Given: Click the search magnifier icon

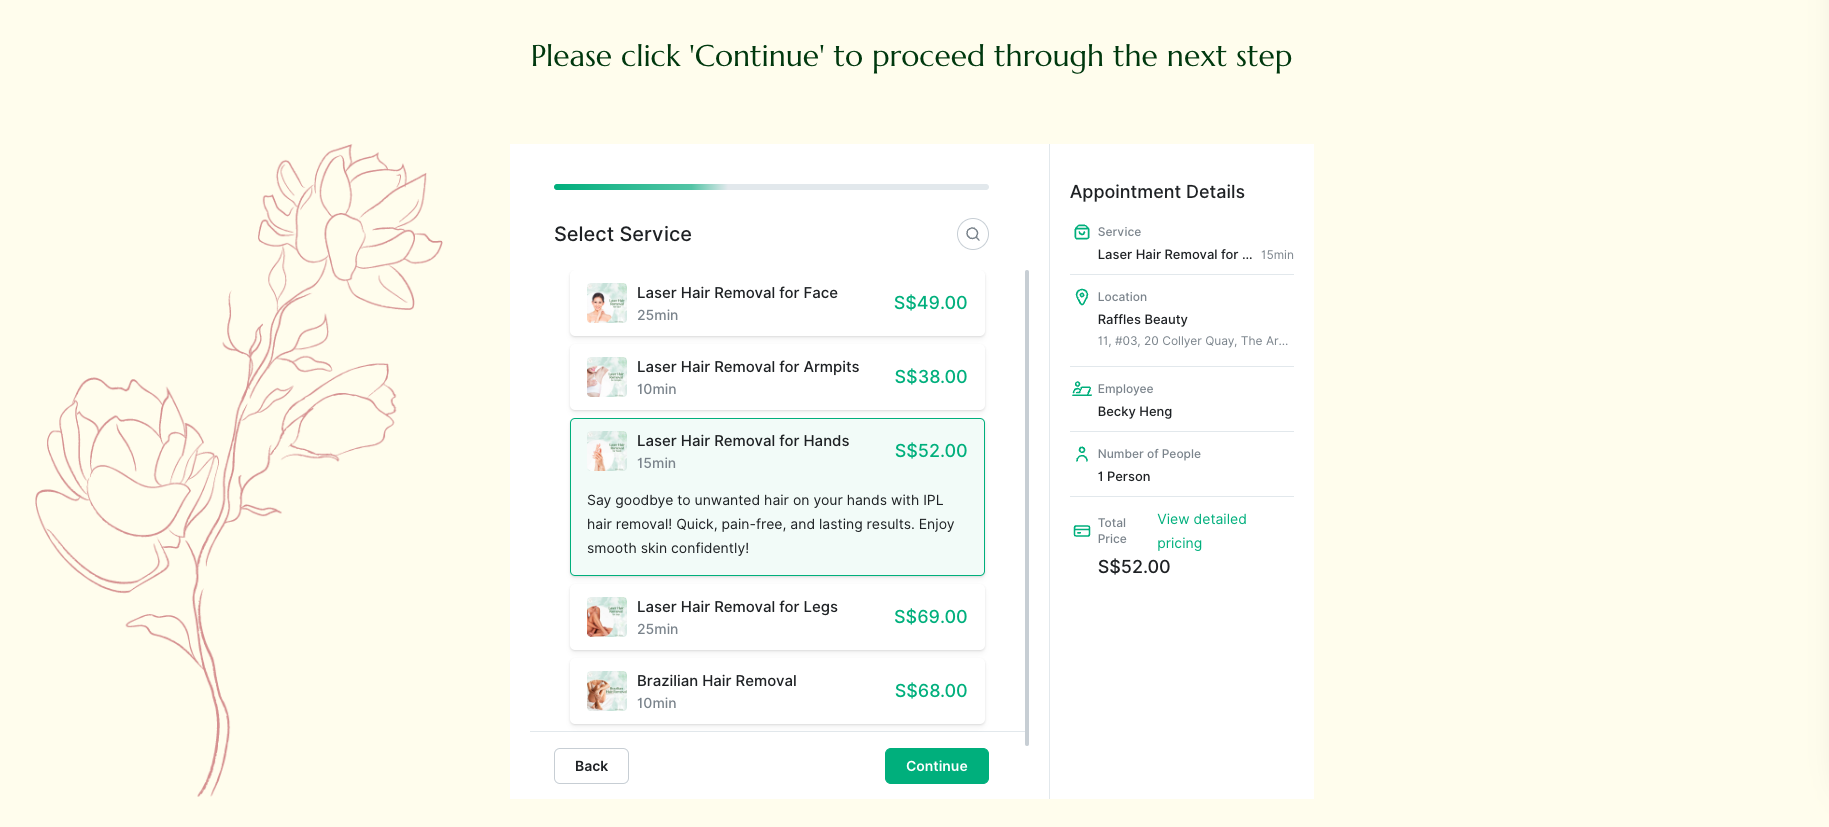Looking at the screenshot, I should coord(972,233).
